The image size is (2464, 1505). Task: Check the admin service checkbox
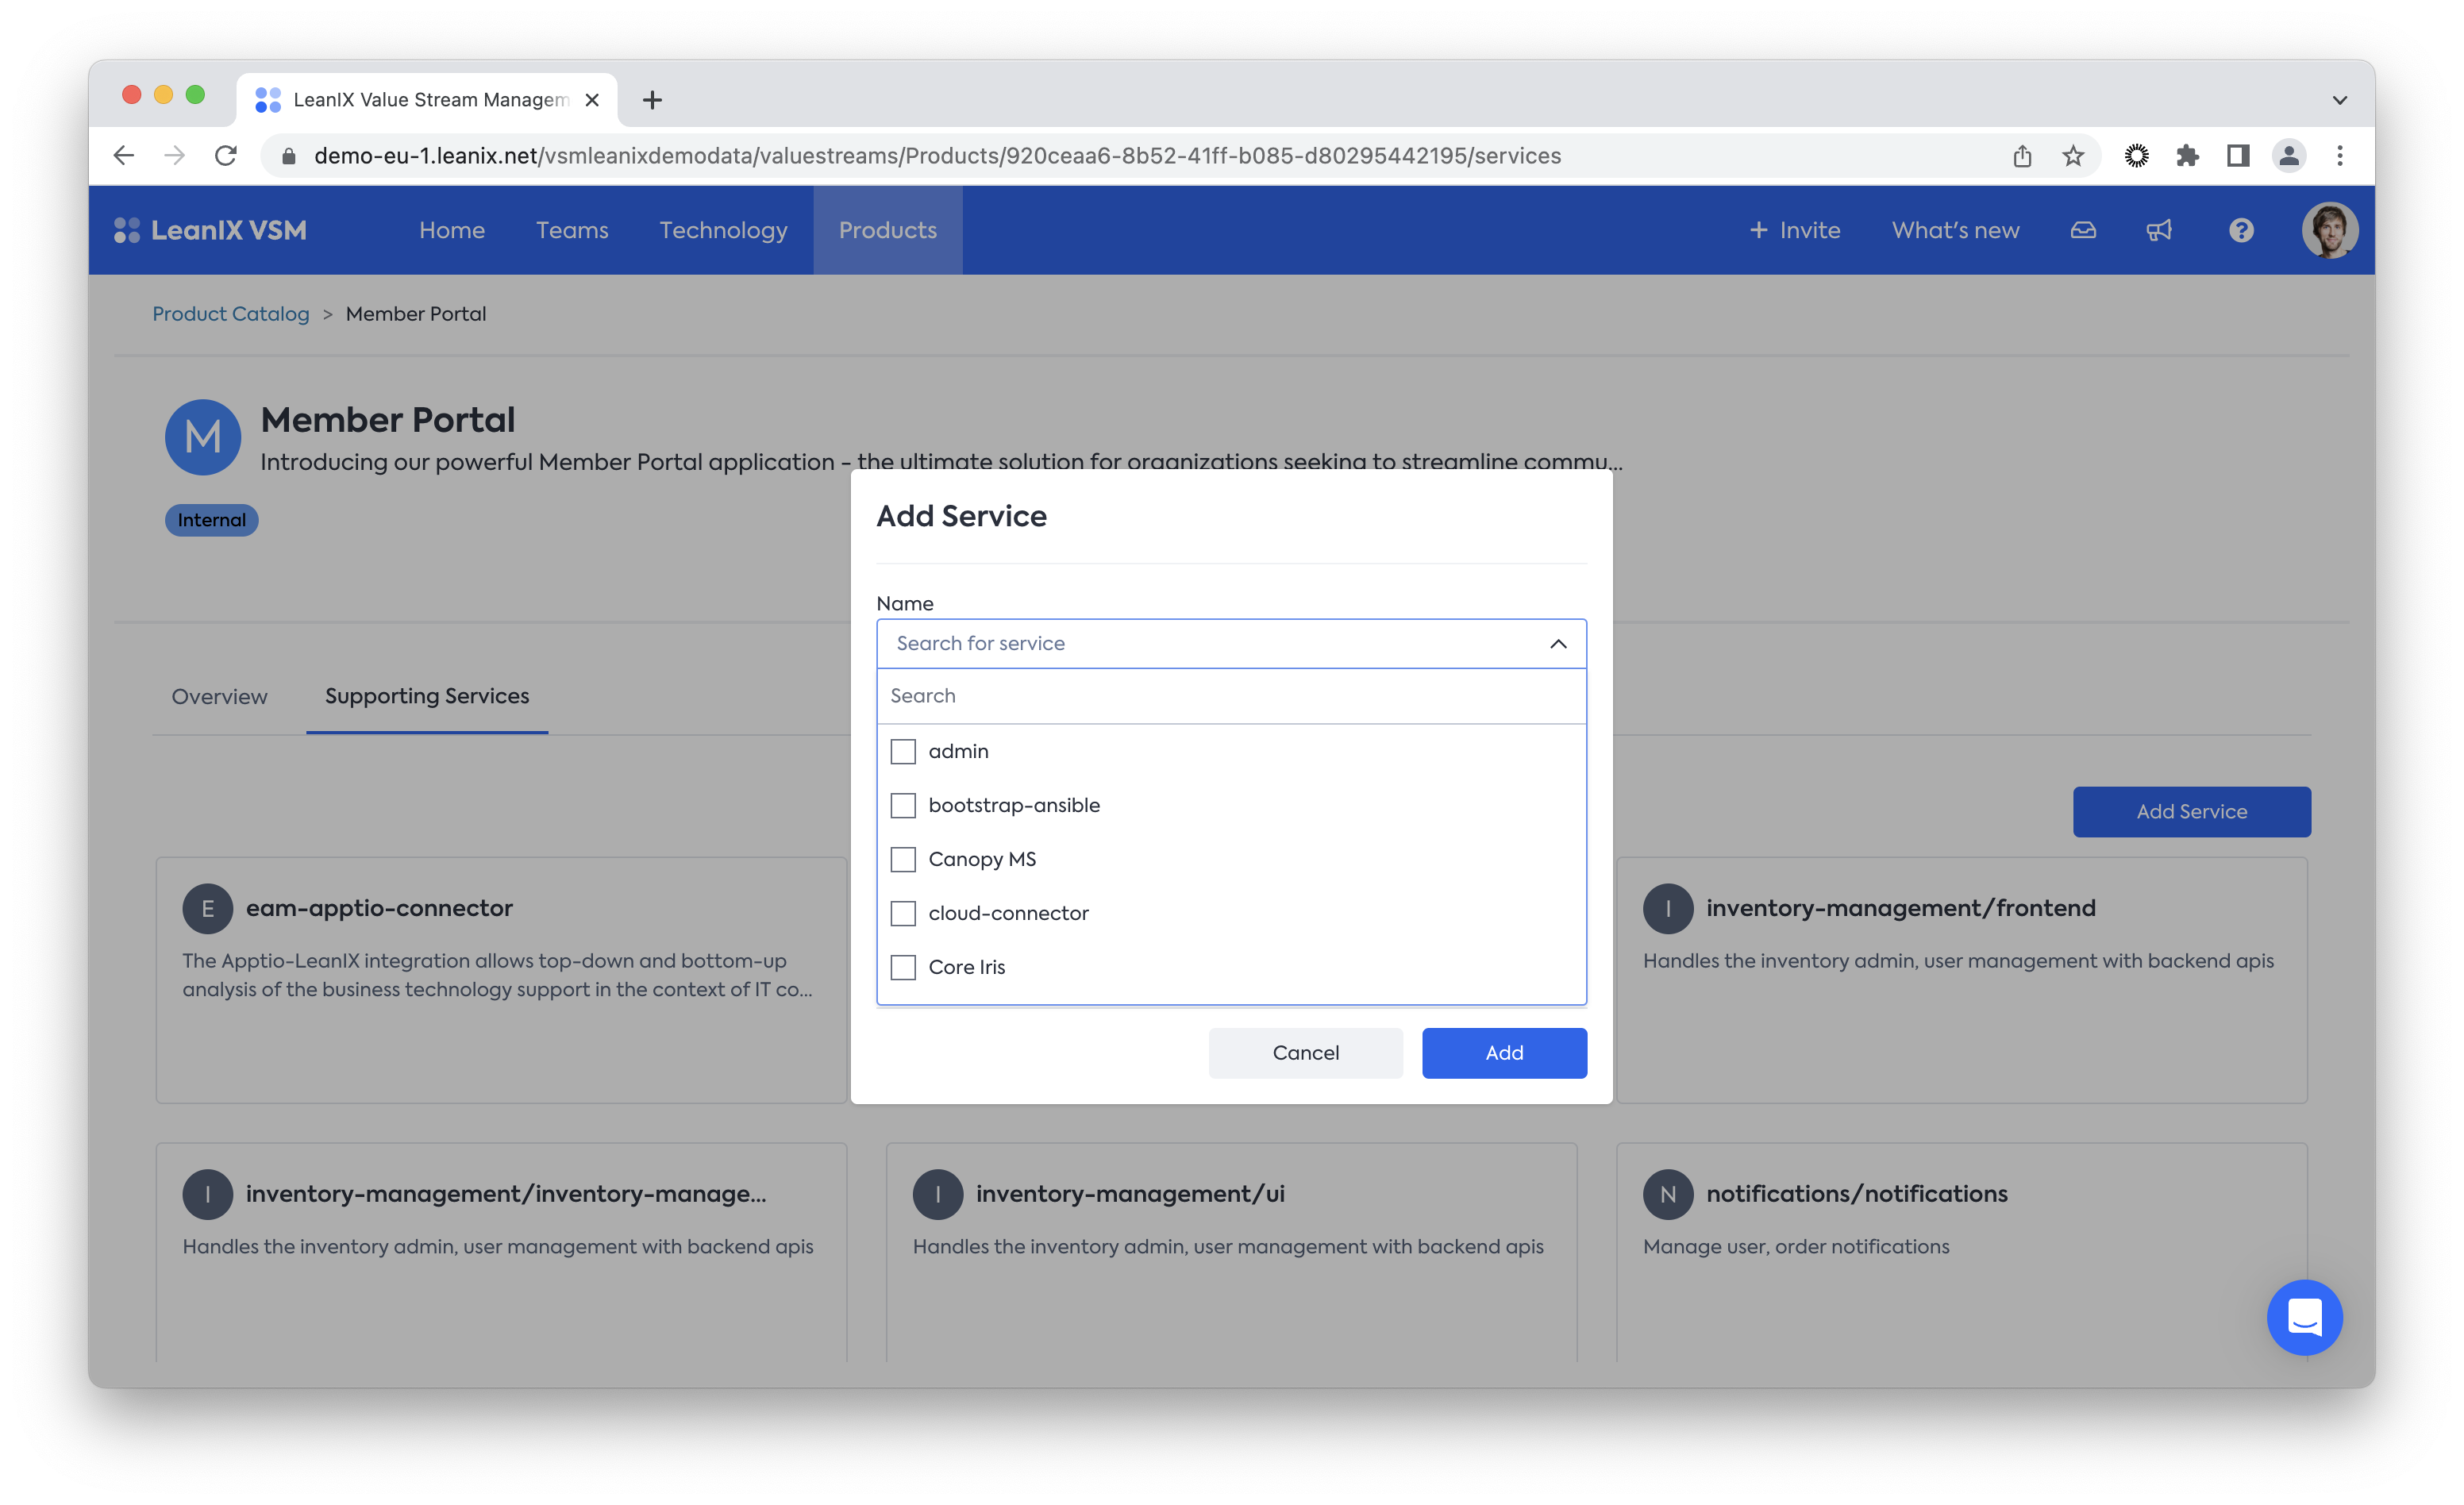[903, 751]
